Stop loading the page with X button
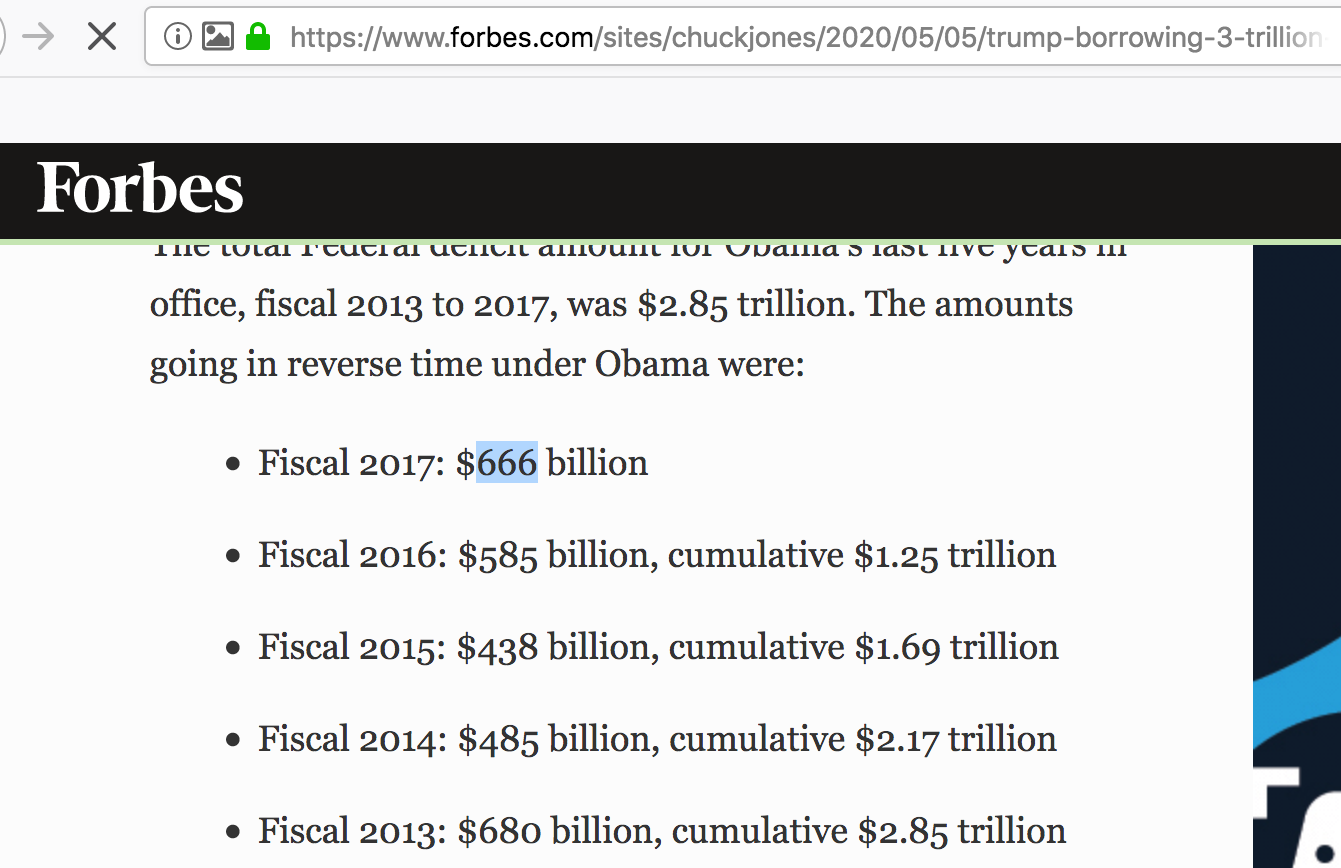Image resolution: width=1341 pixels, height=868 pixels. coord(102,37)
